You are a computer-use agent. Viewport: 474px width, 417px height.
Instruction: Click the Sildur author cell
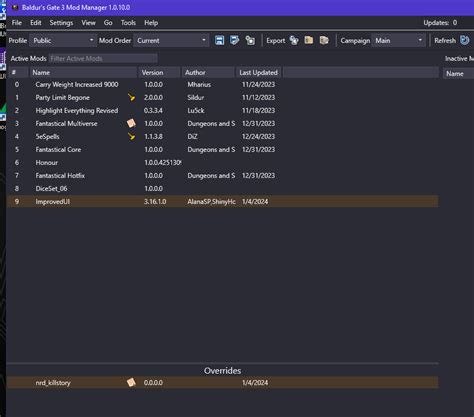pyautogui.click(x=195, y=97)
